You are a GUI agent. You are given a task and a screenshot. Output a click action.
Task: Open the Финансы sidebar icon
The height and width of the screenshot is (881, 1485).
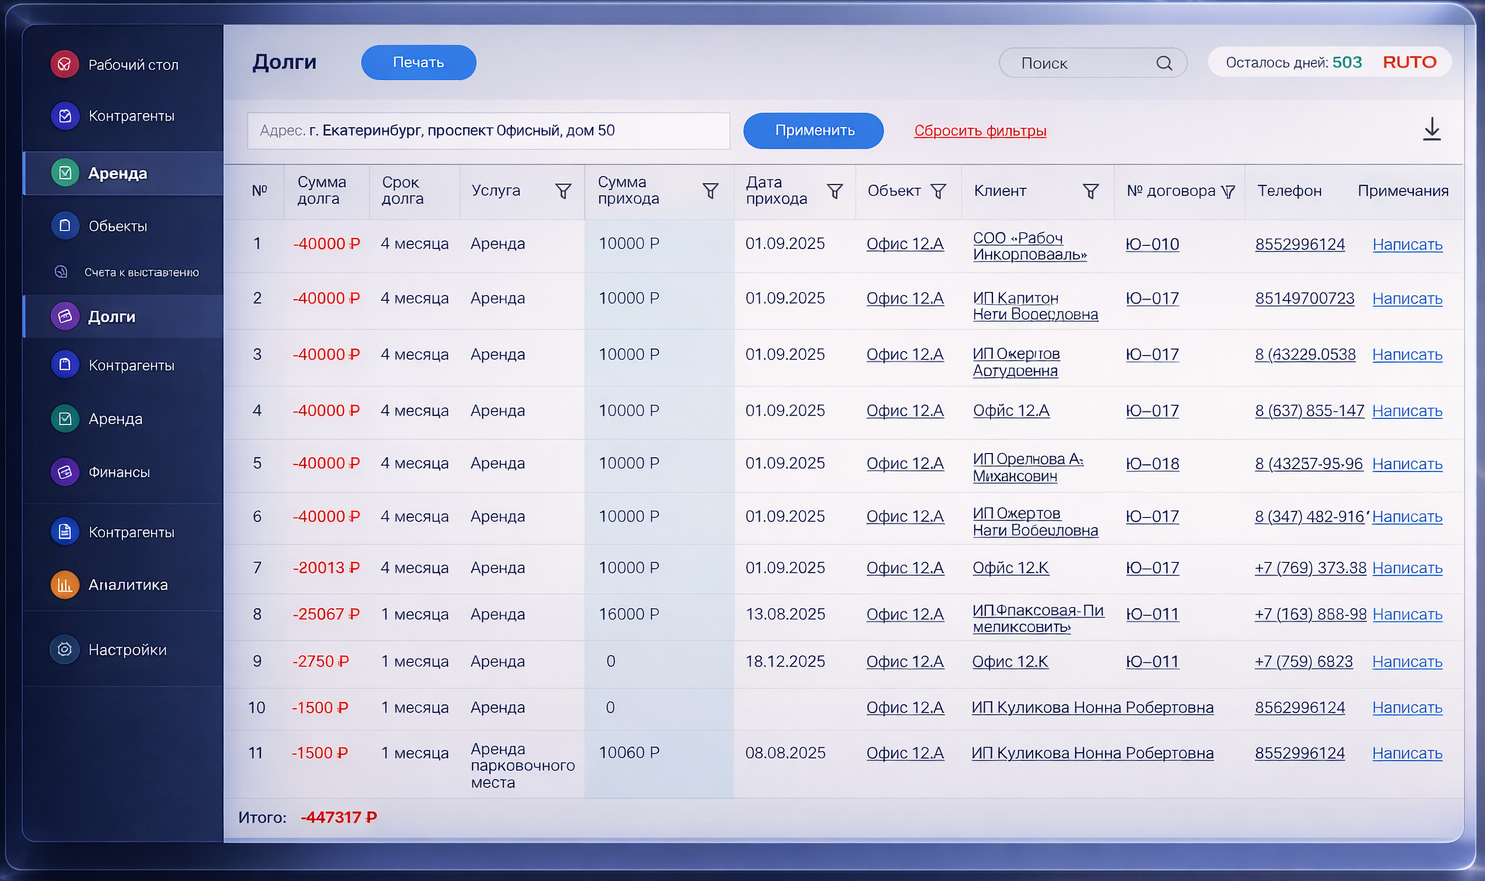64,472
